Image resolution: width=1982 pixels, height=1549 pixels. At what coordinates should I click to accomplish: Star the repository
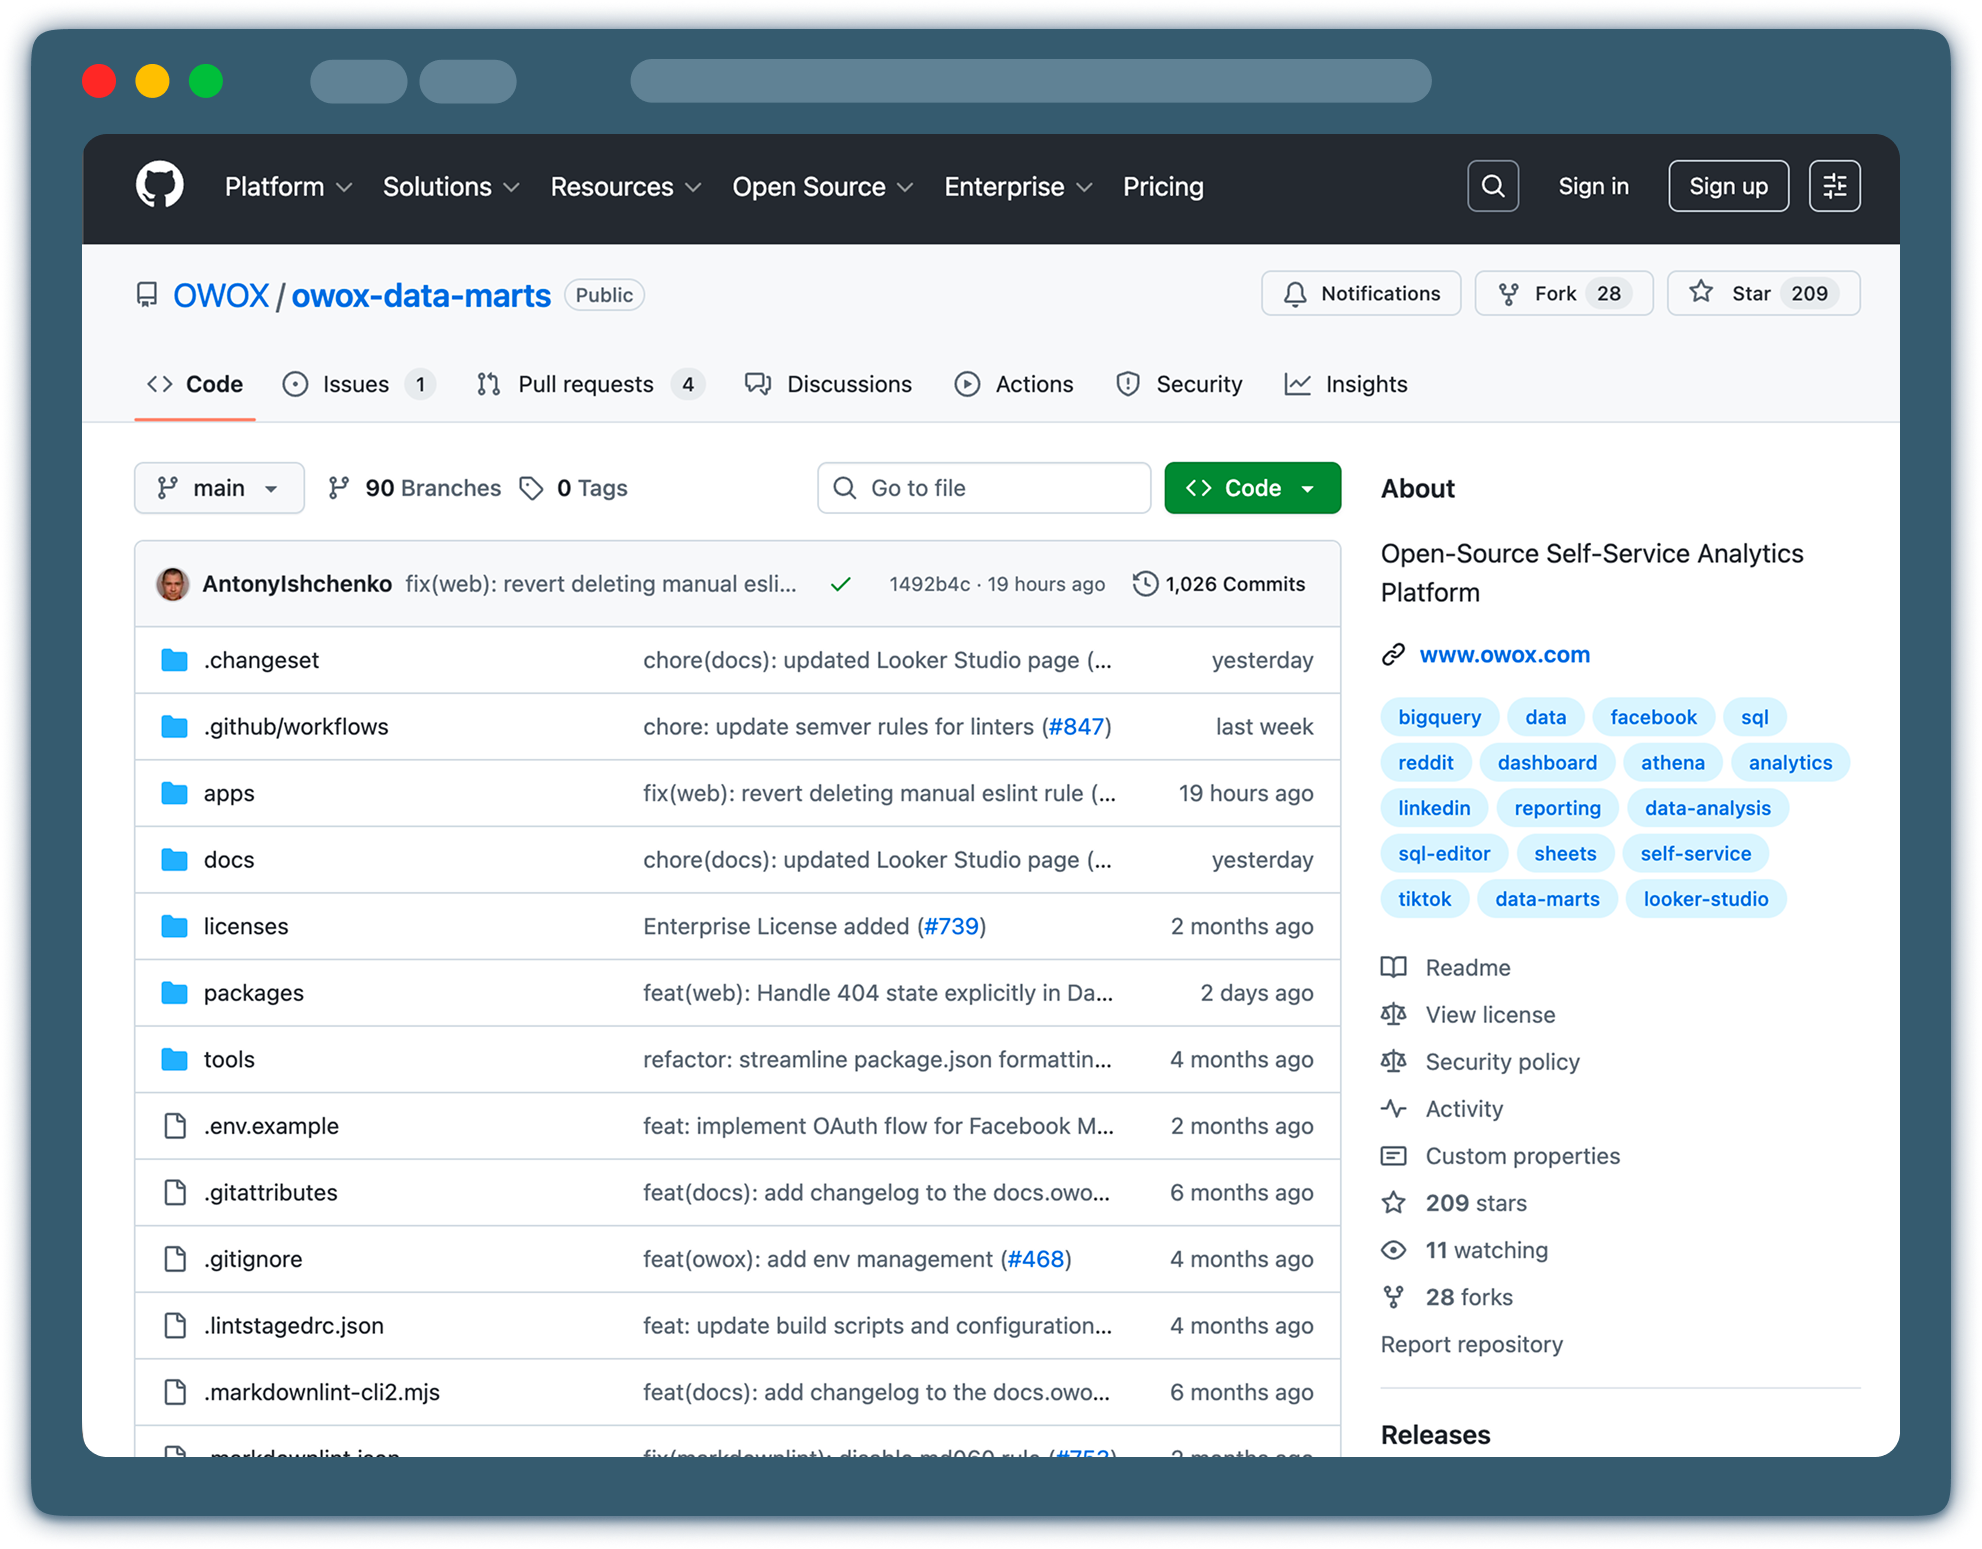click(1763, 293)
